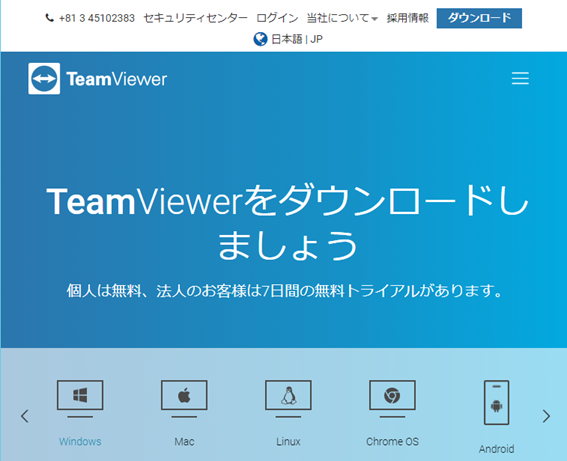Expand the 当社について dropdown
This screenshot has width=567, height=461.
(x=342, y=18)
